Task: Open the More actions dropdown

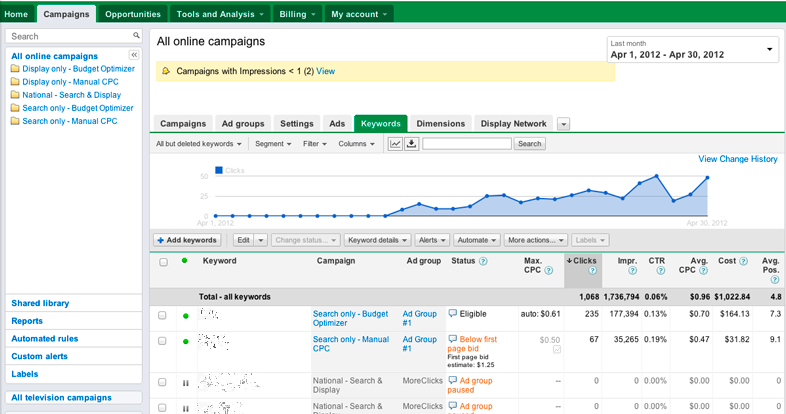Action: click(x=536, y=240)
